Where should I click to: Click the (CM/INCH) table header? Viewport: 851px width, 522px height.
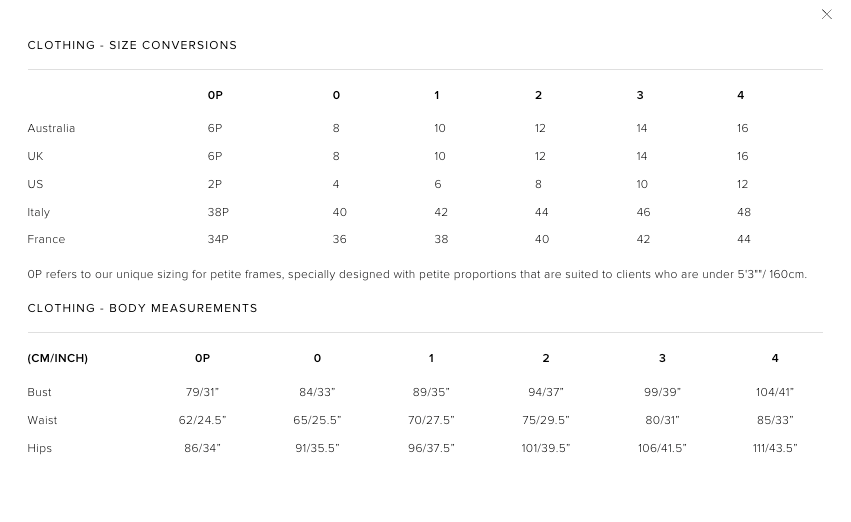click(57, 358)
